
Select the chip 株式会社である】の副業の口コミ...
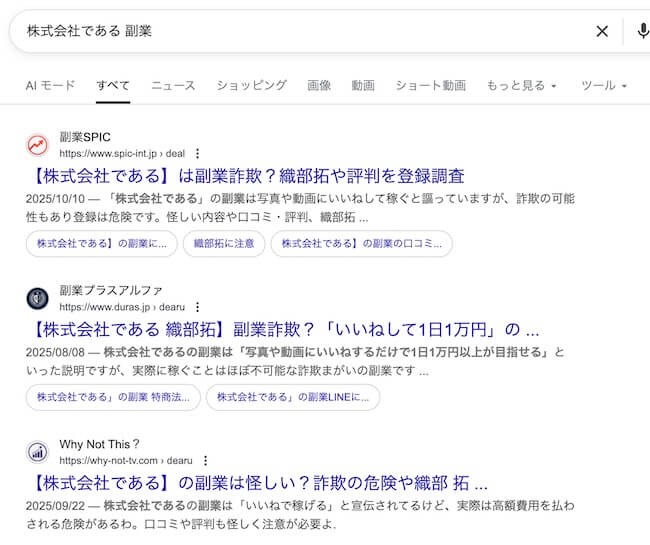click(361, 244)
